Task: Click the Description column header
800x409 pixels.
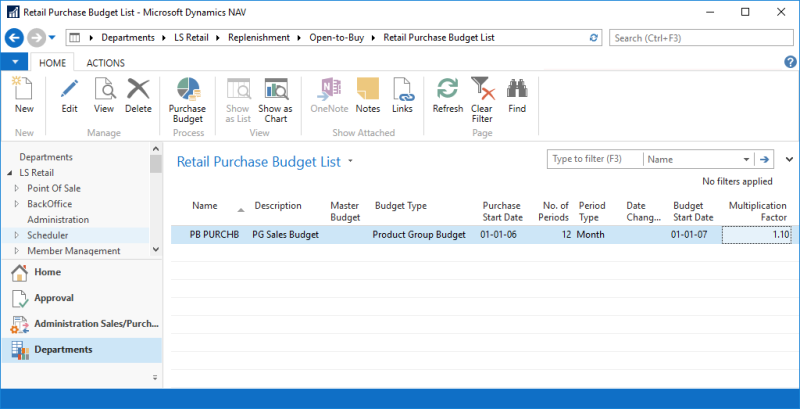Action: pyautogui.click(x=278, y=206)
